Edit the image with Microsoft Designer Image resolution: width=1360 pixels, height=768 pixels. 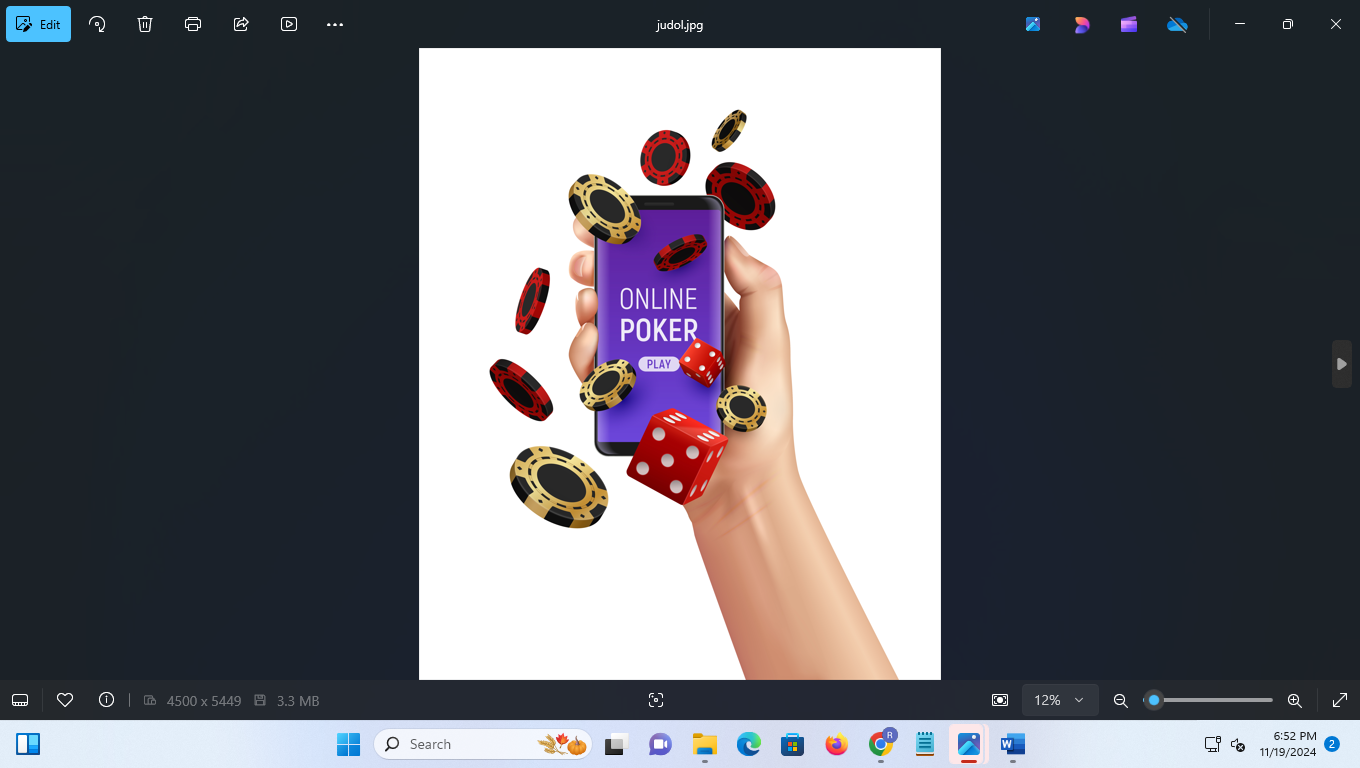[x=1081, y=23]
